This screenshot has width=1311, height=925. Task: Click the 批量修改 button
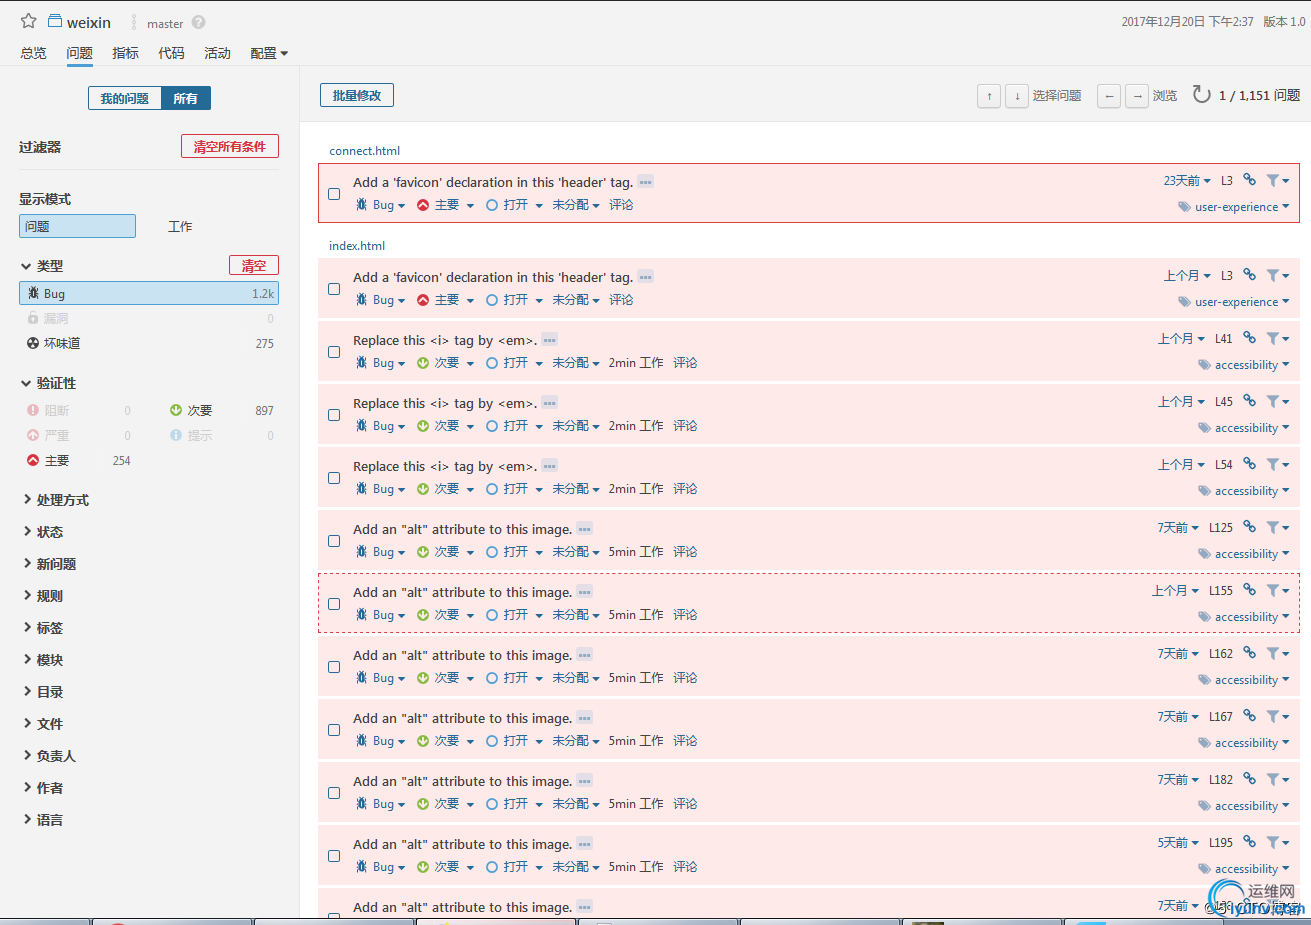[x=357, y=95]
